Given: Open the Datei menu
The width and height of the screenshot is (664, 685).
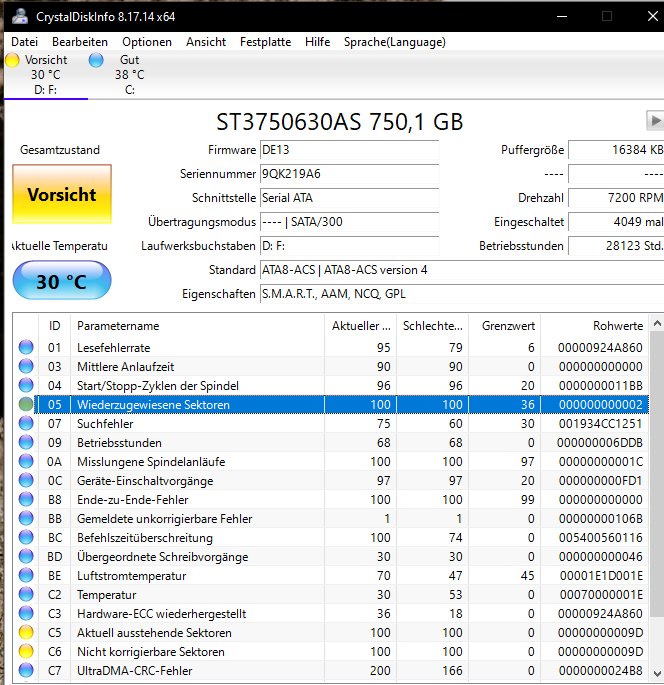Looking at the screenshot, I should (x=24, y=42).
